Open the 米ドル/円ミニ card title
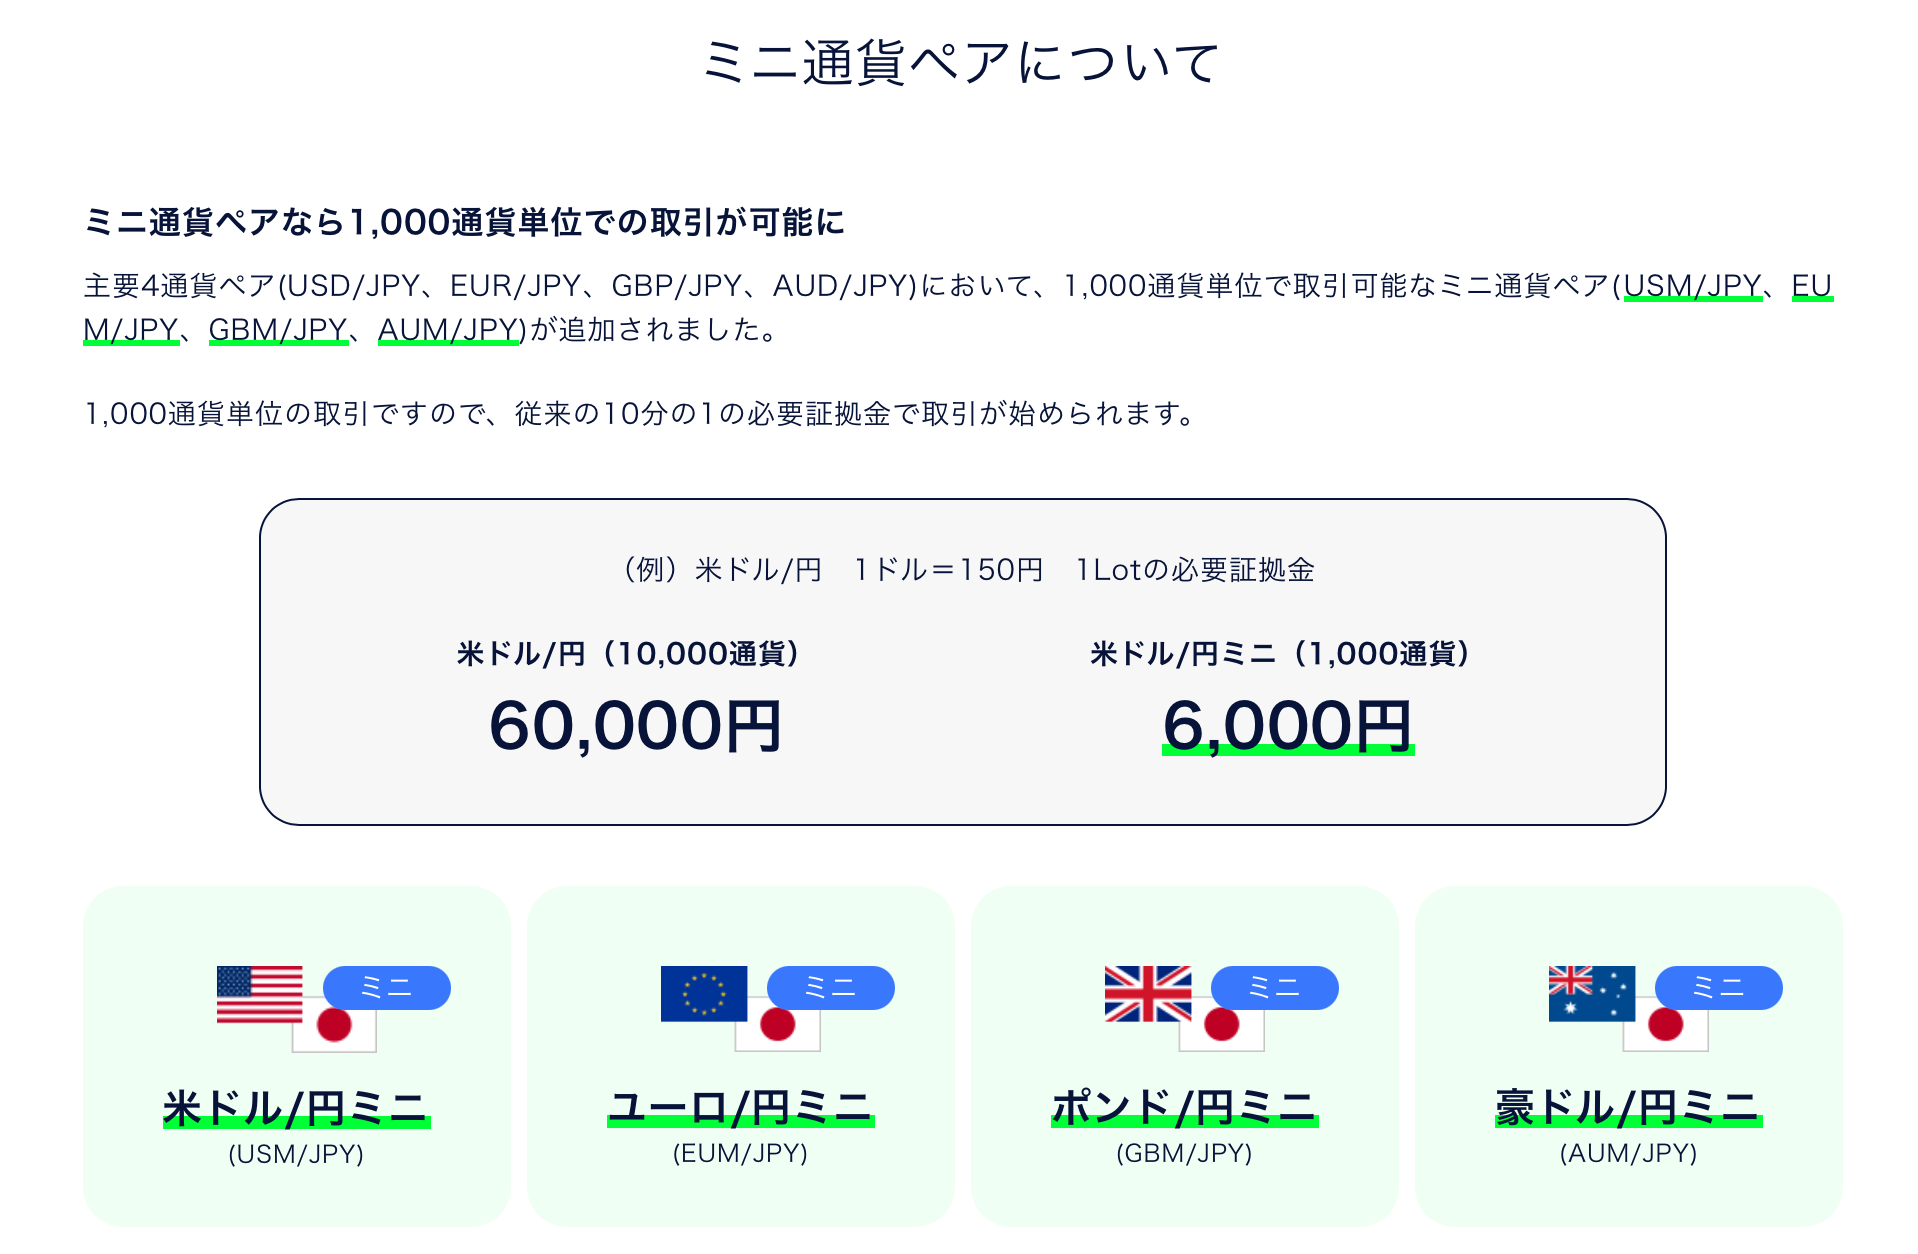 coord(296,1108)
